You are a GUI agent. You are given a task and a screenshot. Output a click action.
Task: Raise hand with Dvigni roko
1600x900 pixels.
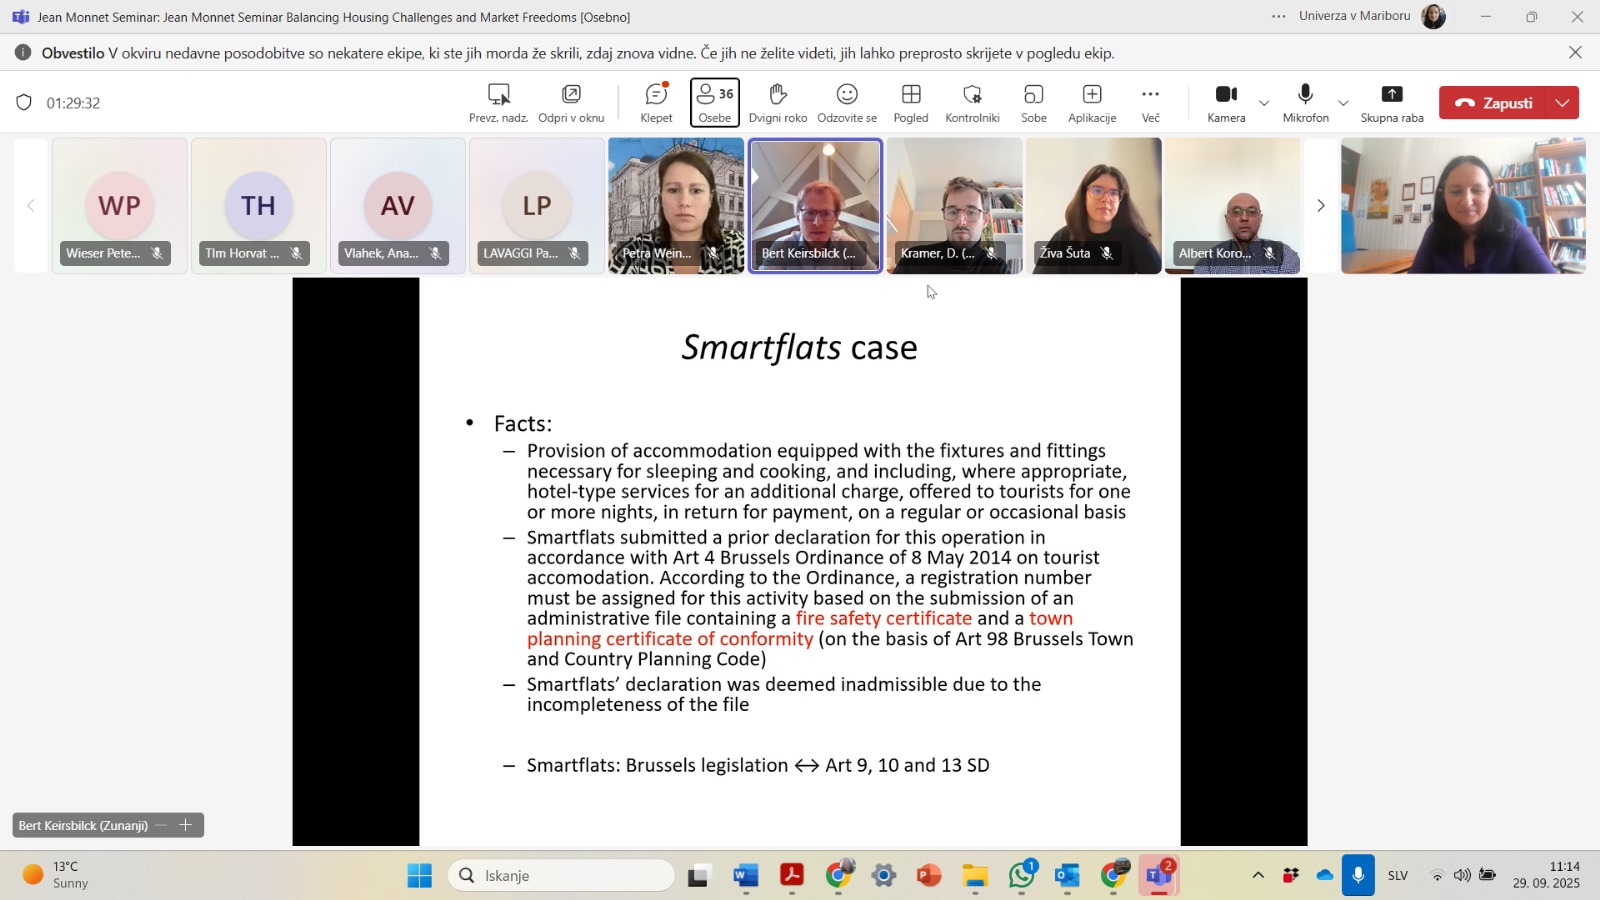click(x=777, y=102)
